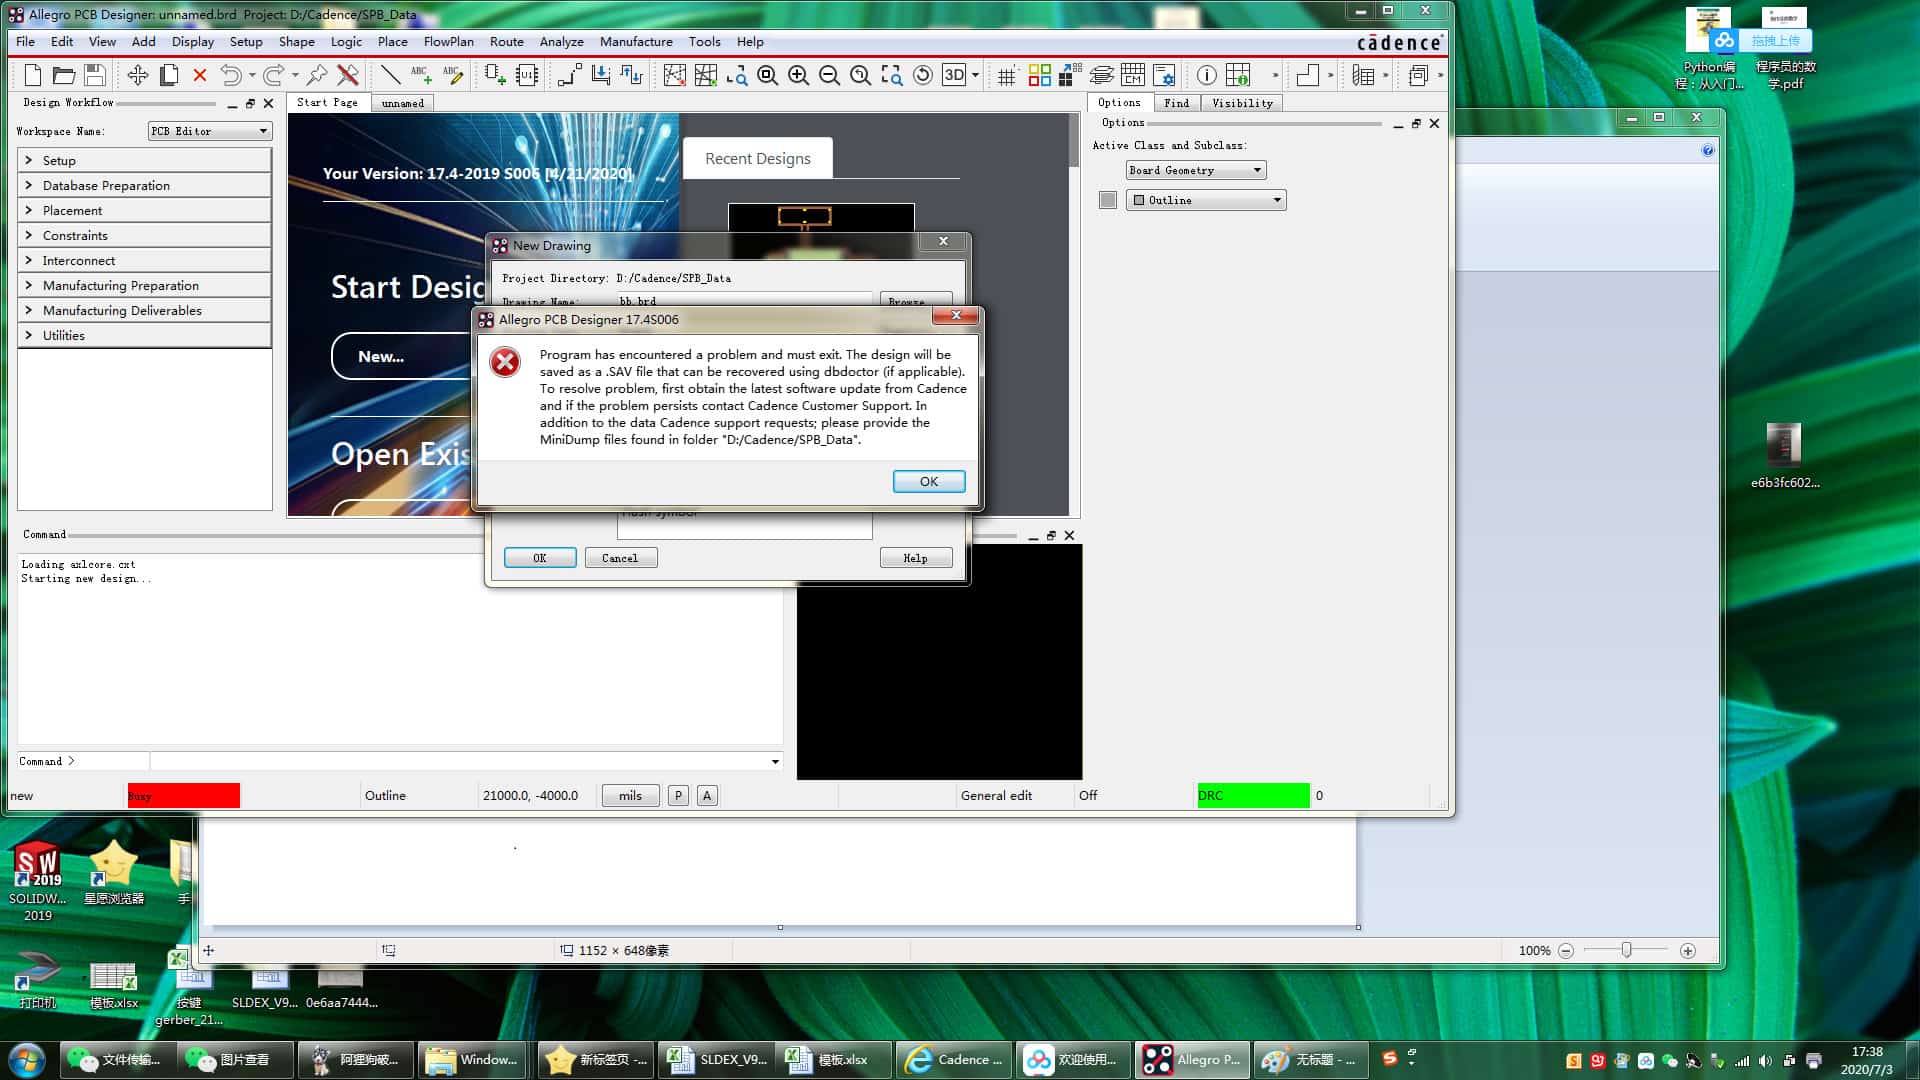Click the Zoom Out magnifier icon
This screenshot has height=1080, width=1920.
click(x=829, y=75)
